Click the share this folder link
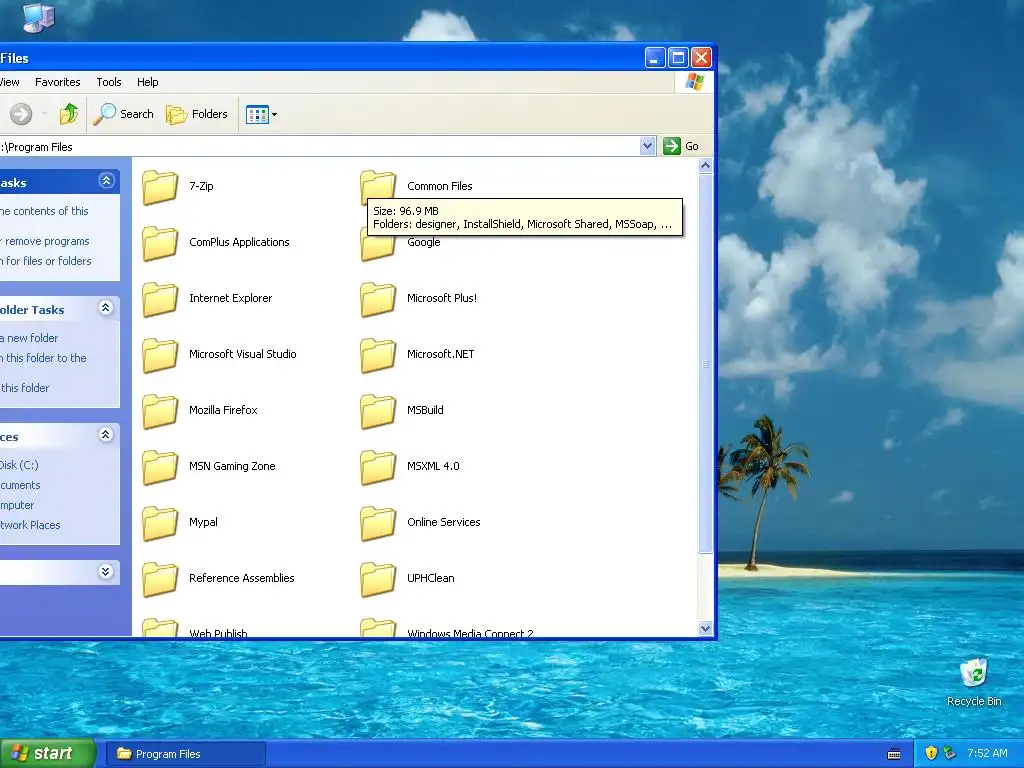The width and height of the screenshot is (1024, 768). 24,388
